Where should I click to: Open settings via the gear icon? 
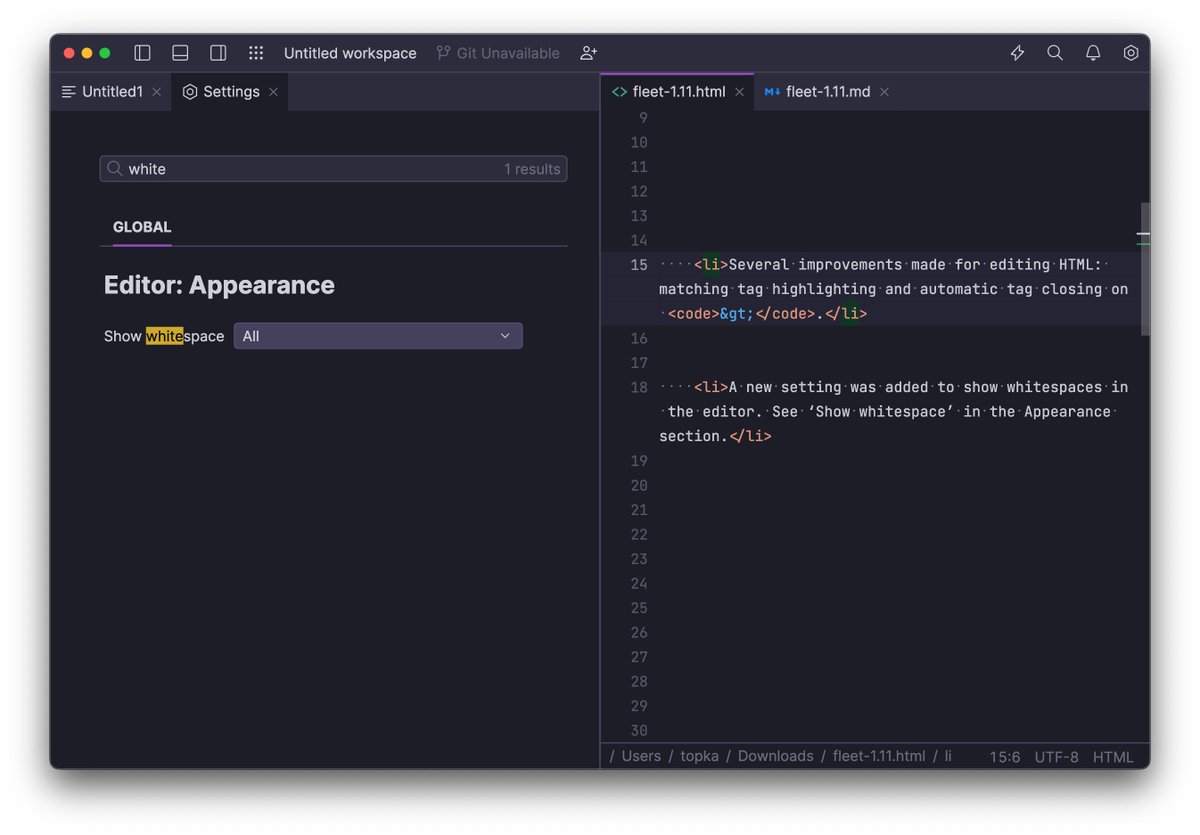(x=1131, y=52)
